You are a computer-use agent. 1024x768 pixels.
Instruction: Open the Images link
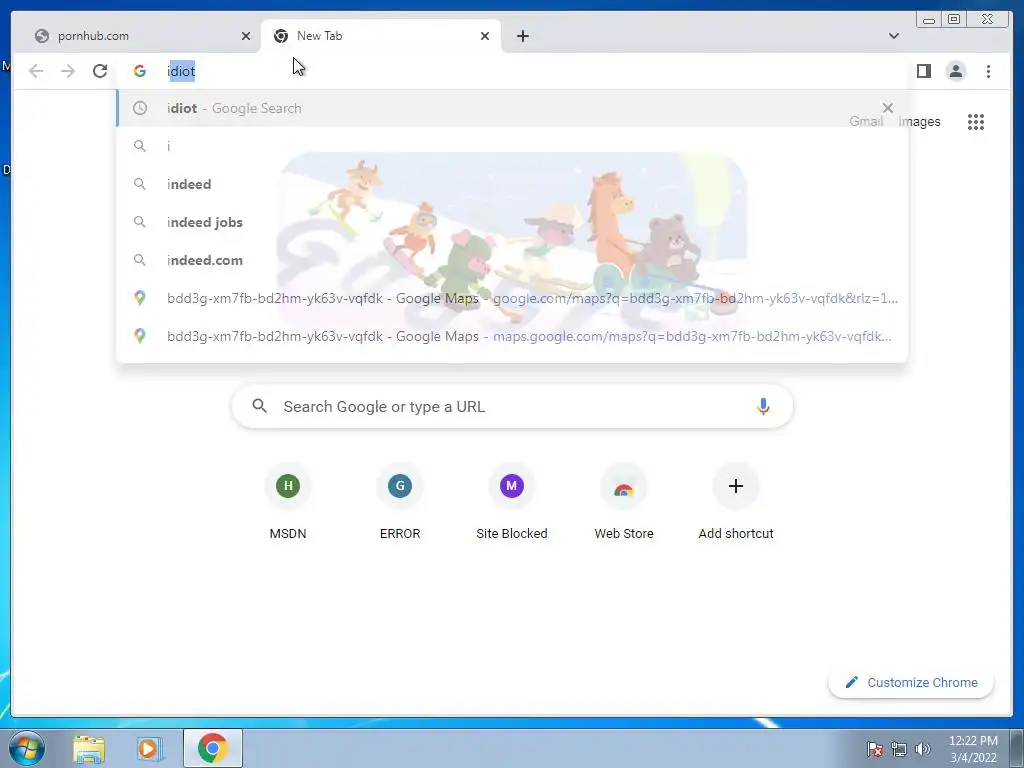[x=919, y=121]
